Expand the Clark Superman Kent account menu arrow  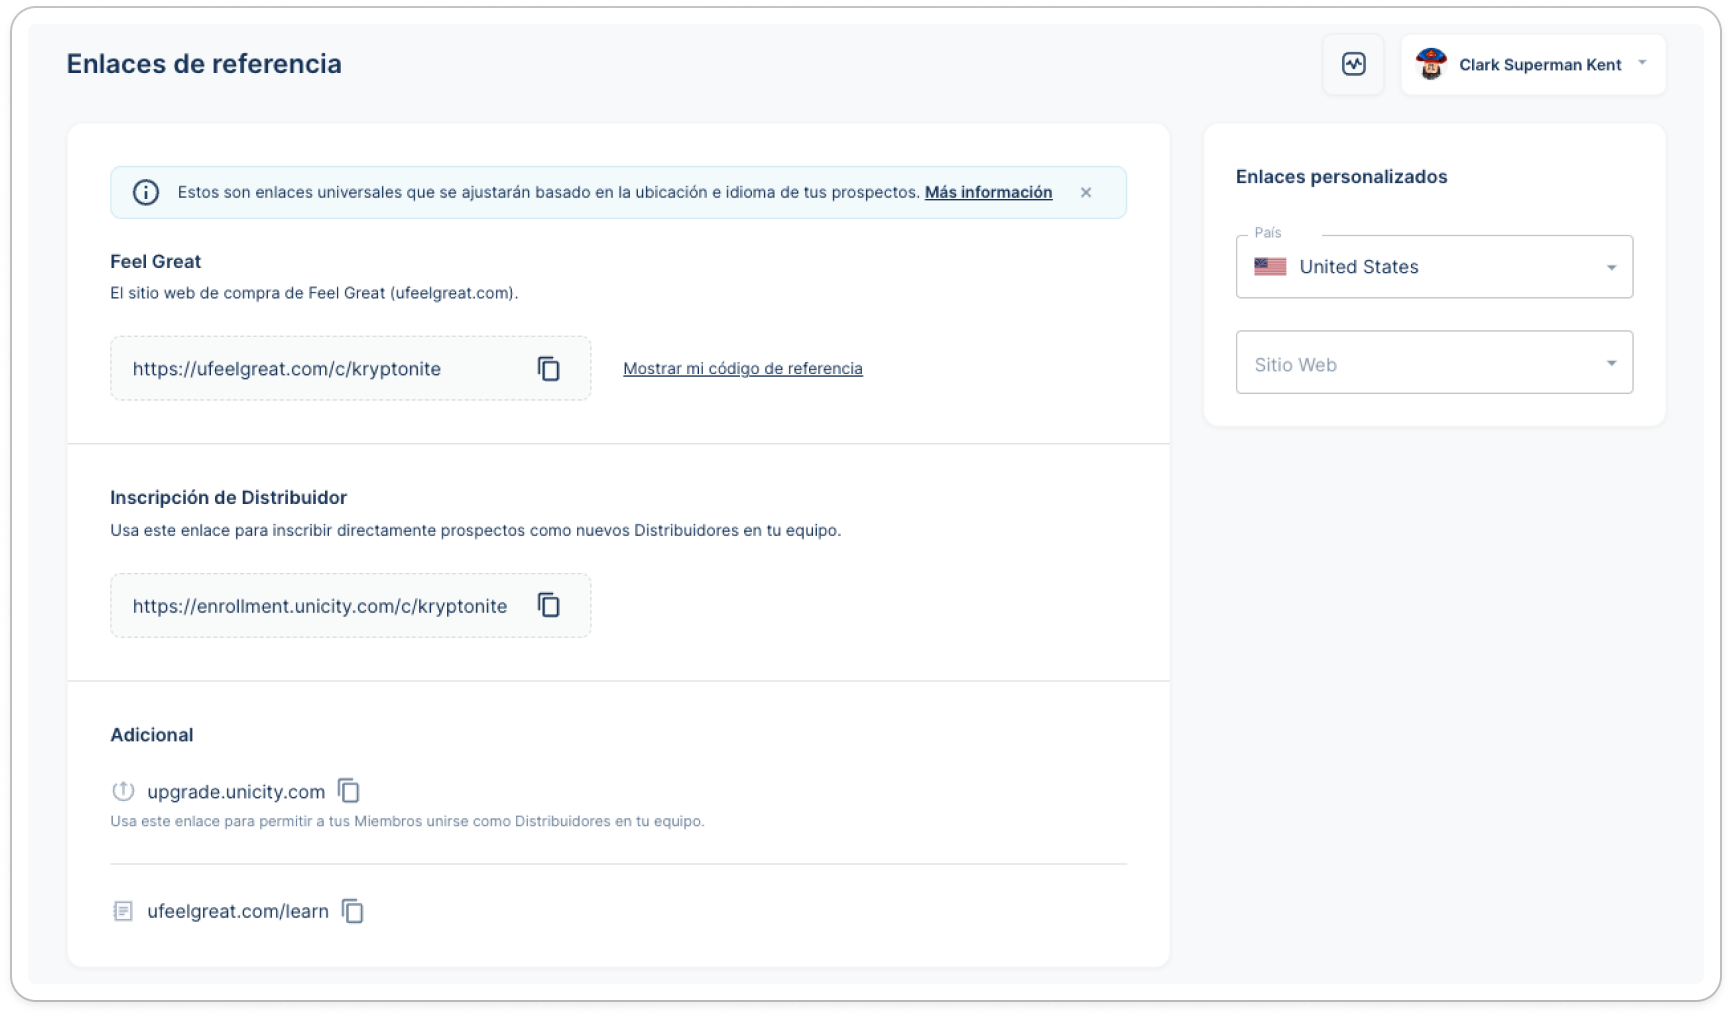pos(1642,63)
